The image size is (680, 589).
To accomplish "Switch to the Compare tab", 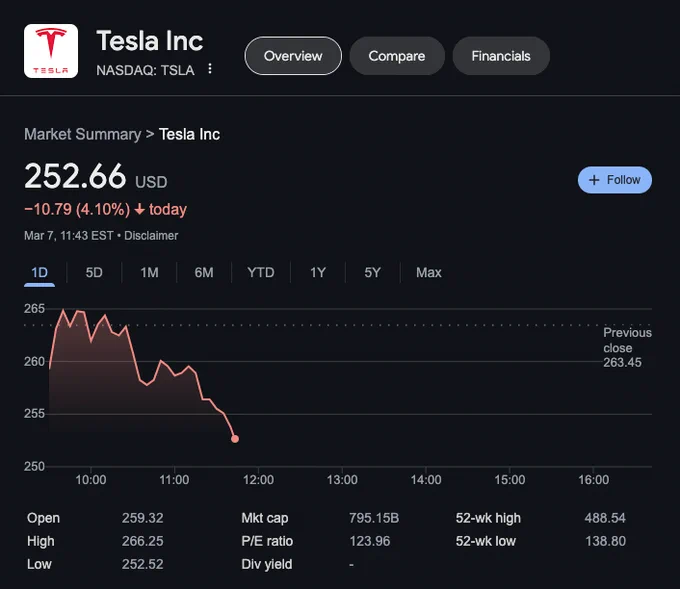I will point(397,56).
